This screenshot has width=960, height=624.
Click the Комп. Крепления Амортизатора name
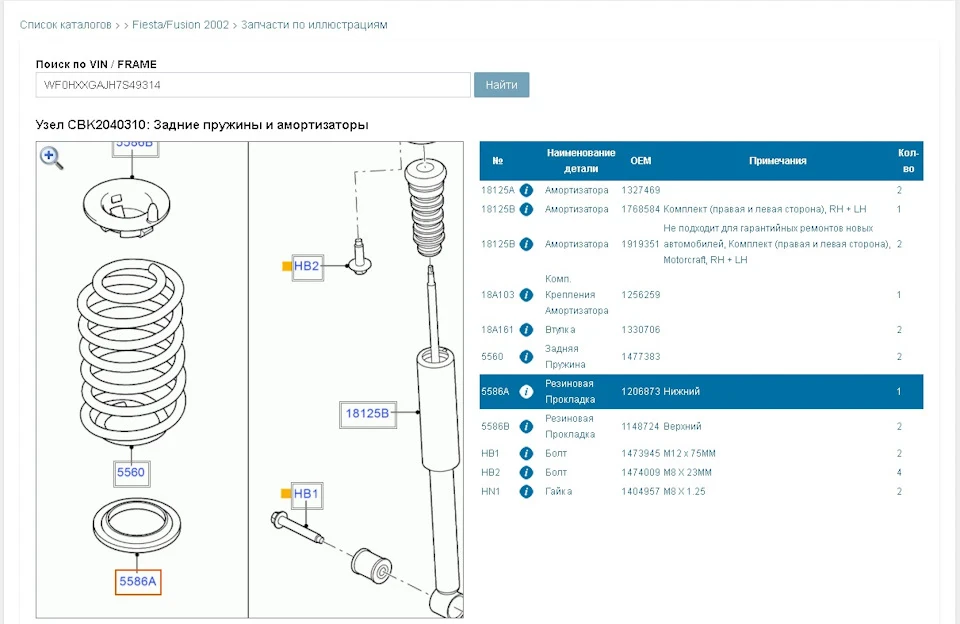pyautogui.click(x=577, y=295)
